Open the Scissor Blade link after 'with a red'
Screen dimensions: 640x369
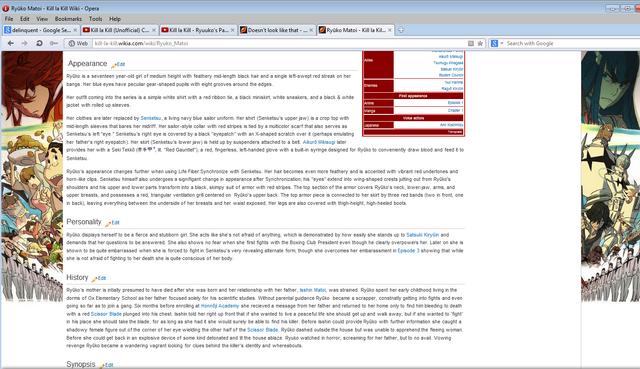[x=106, y=314]
